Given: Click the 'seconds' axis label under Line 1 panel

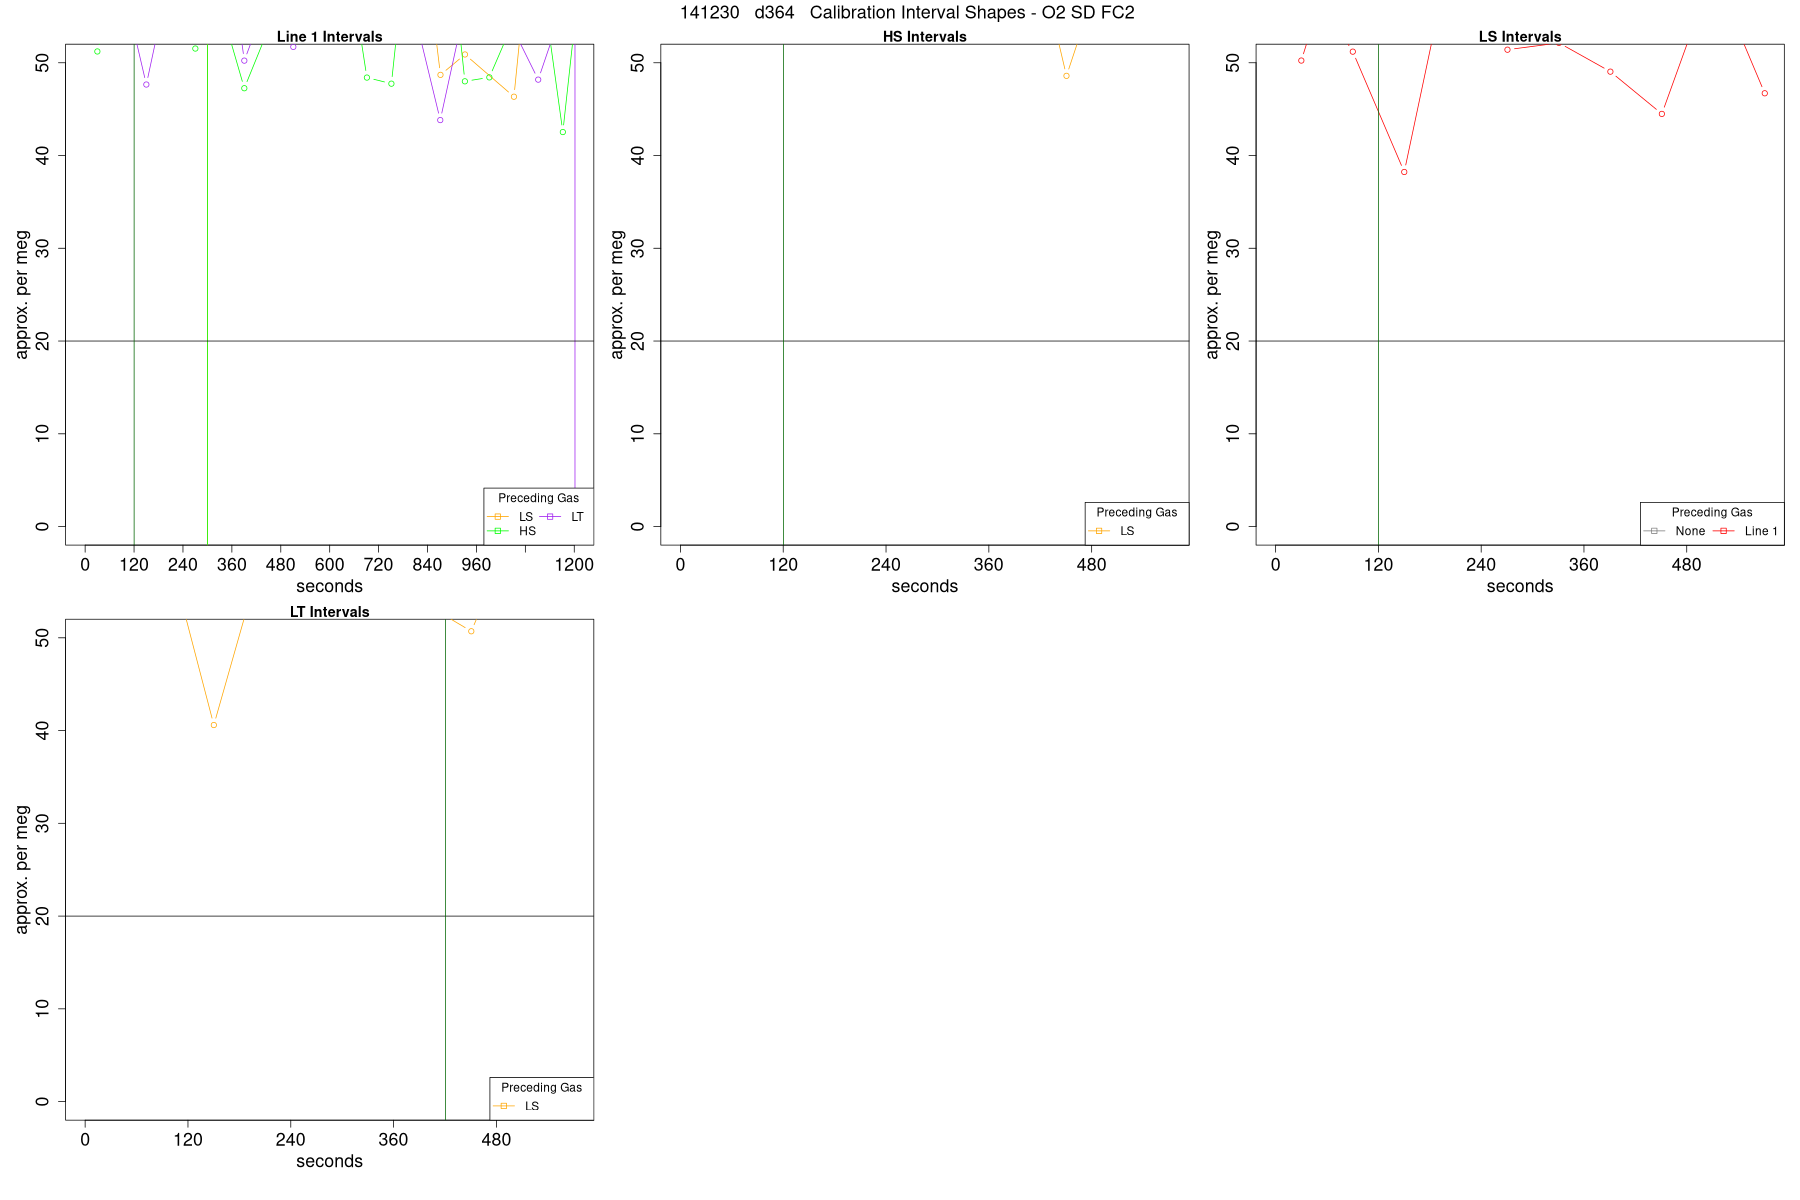Looking at the screenshot, I should (329, 586).
